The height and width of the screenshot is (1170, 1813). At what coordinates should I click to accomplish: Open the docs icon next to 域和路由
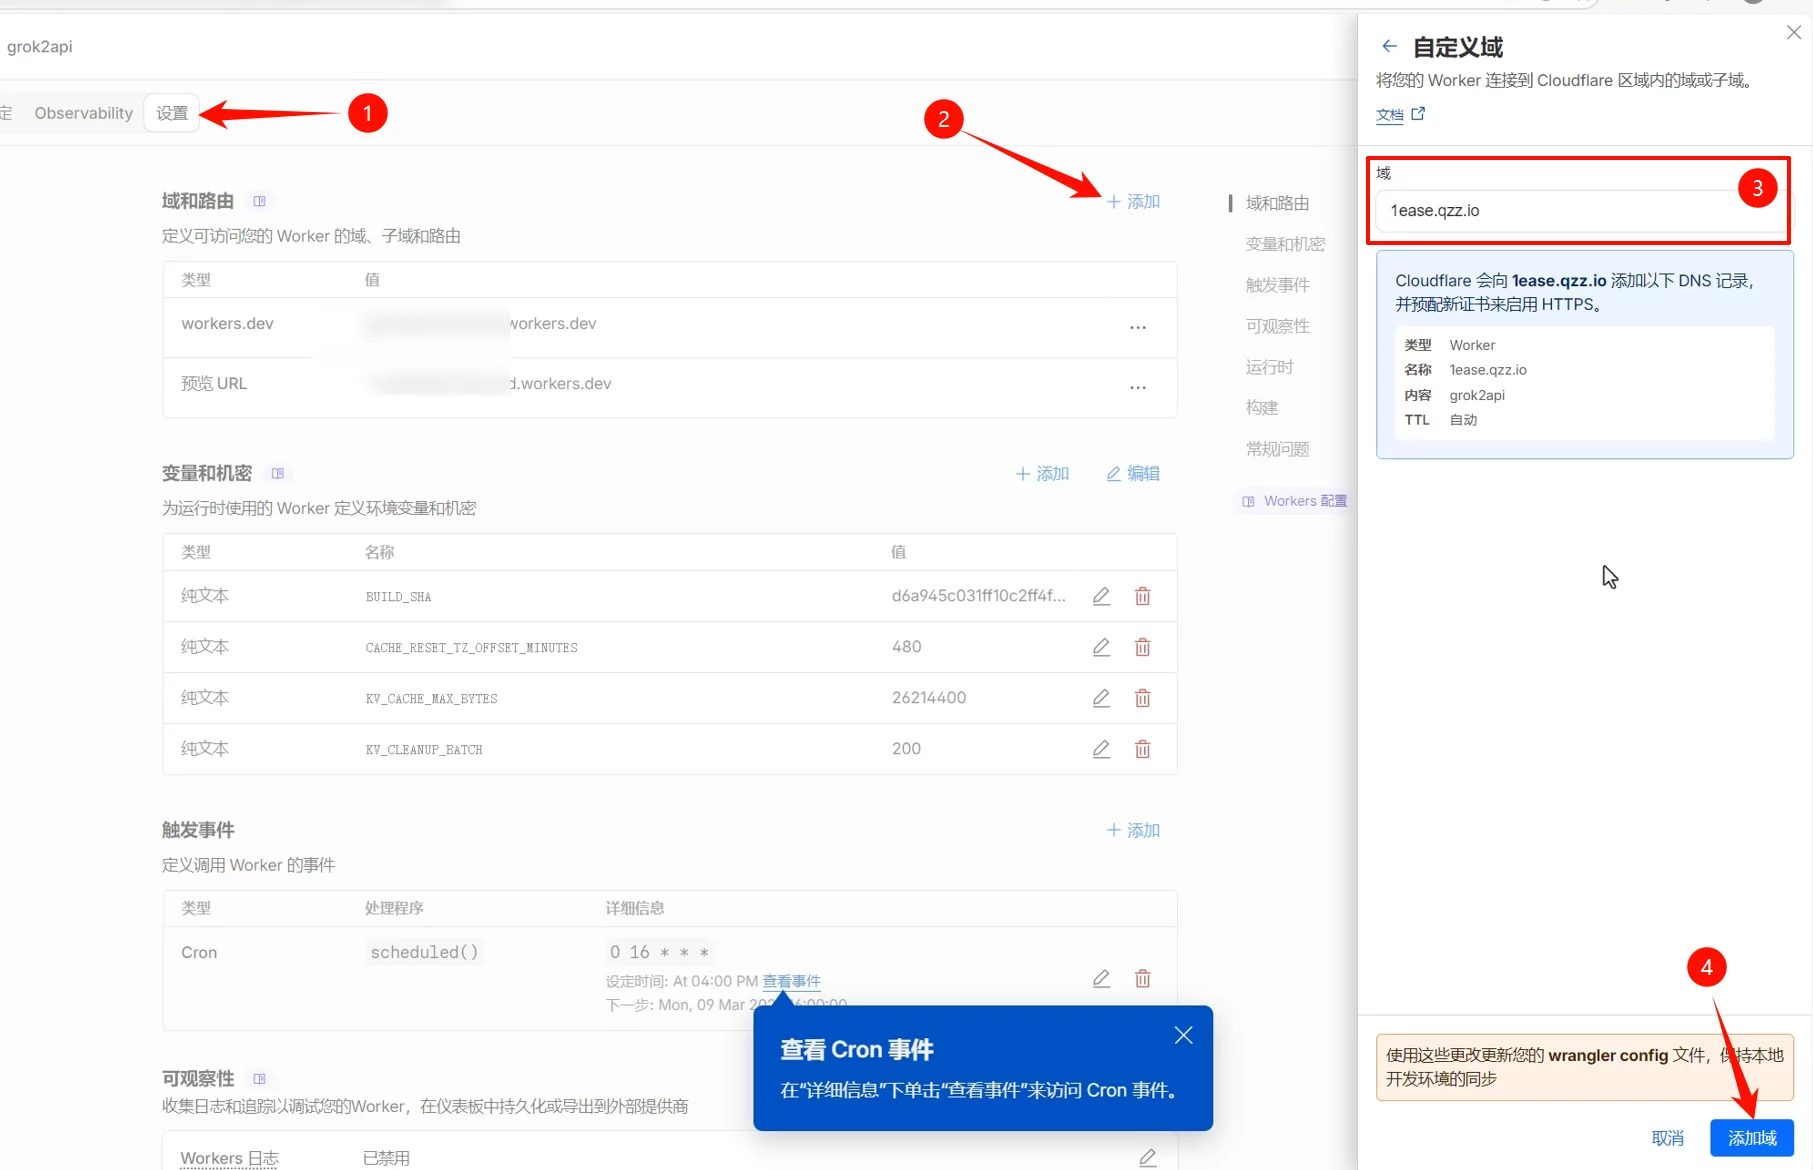tap(260, 201)
